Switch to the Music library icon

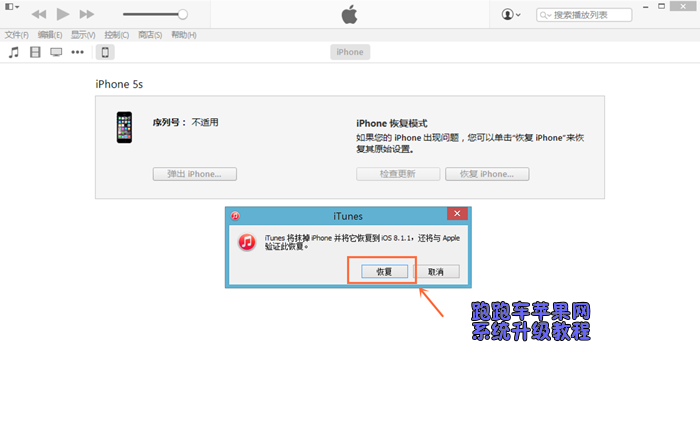tap(14, 52)
